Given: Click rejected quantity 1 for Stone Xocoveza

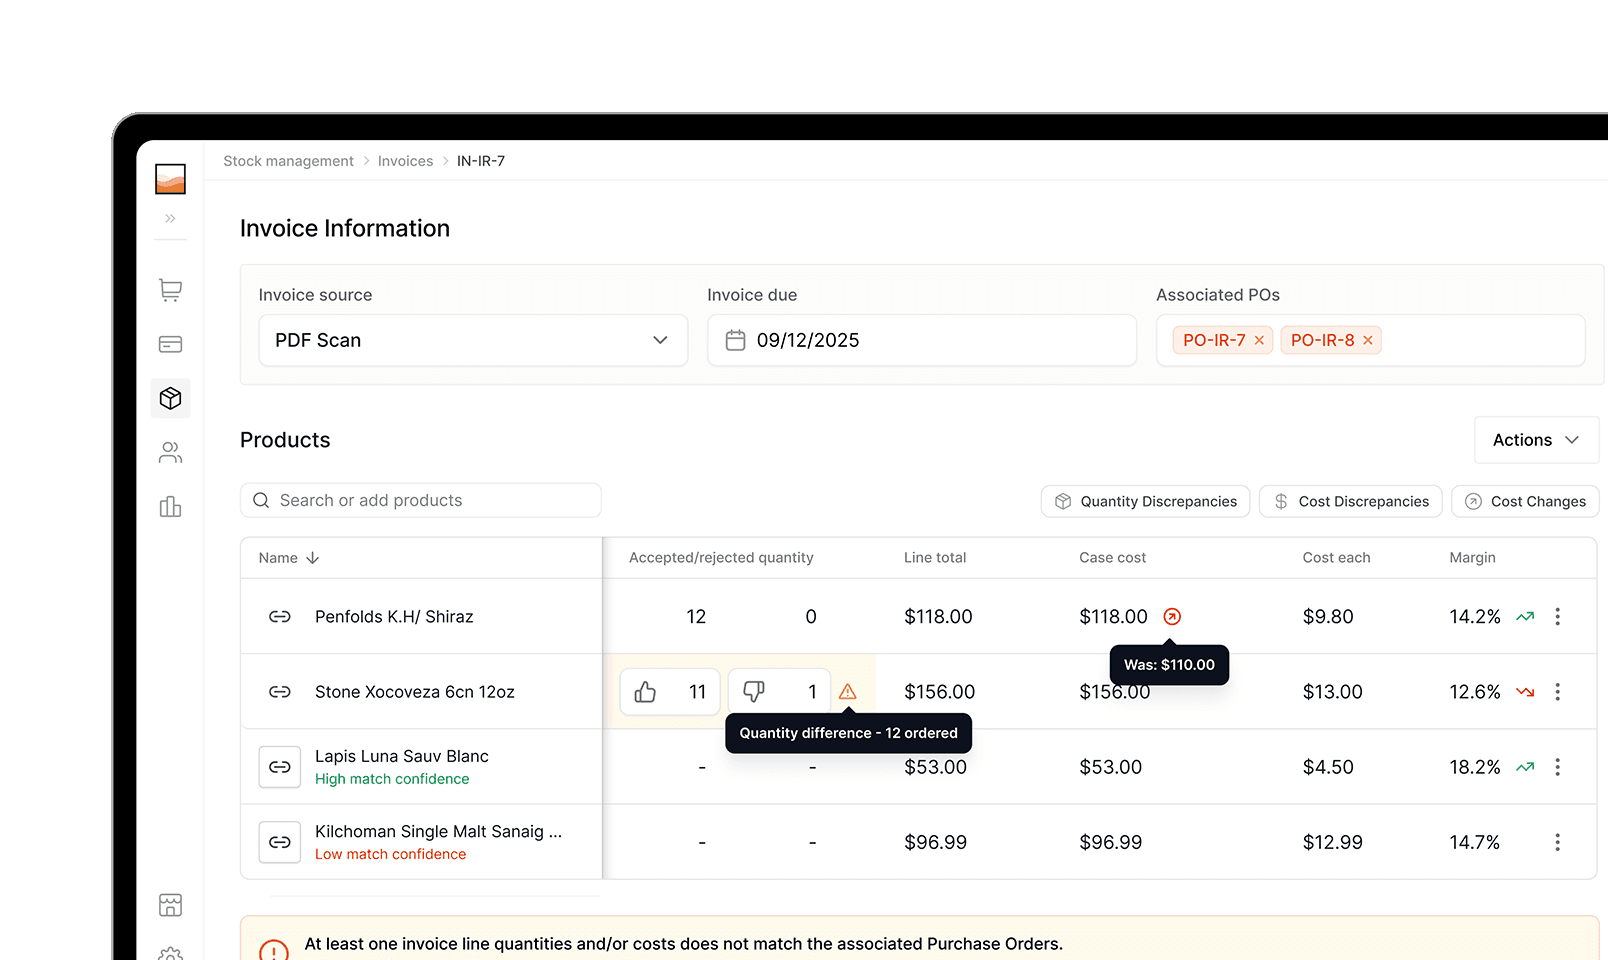Looking at the screenshot, I should tap(812, 692).
